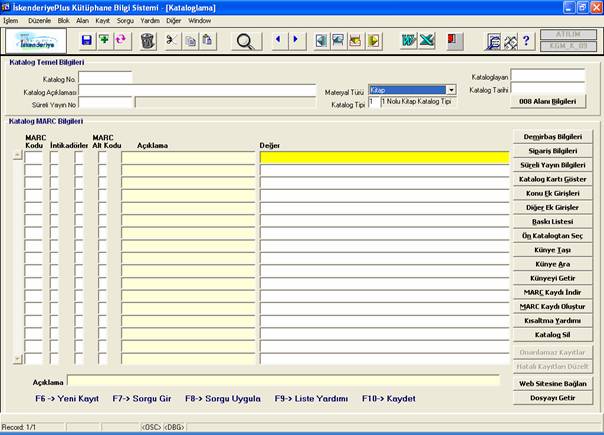Click the tools icon next to help
The height and width of the screenshot is (435, 604).
[x=510, y=41]
